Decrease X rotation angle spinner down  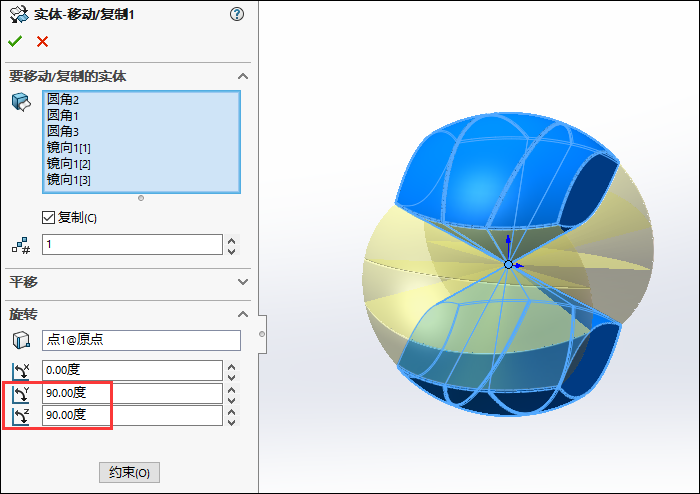231,378
